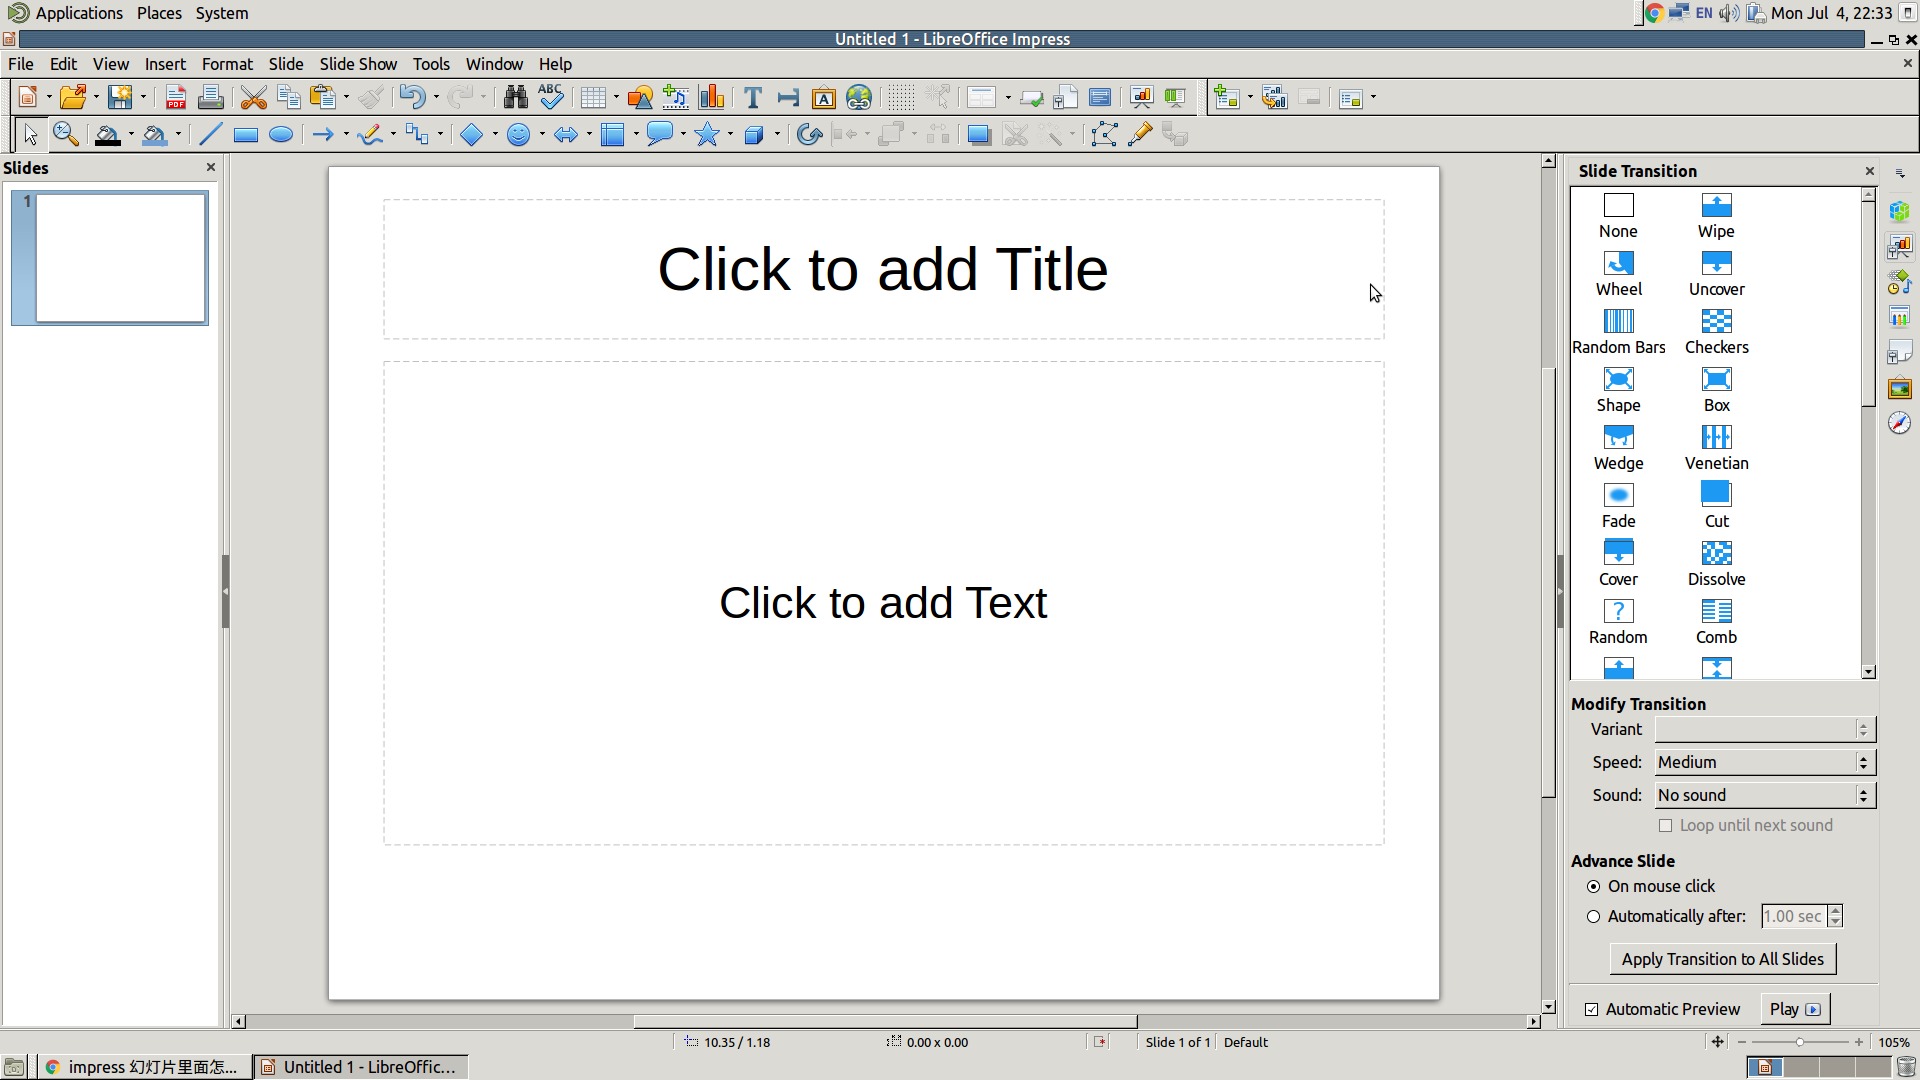
Task: Click the Print icon in toolbar
Action: [x=210, y=98]
